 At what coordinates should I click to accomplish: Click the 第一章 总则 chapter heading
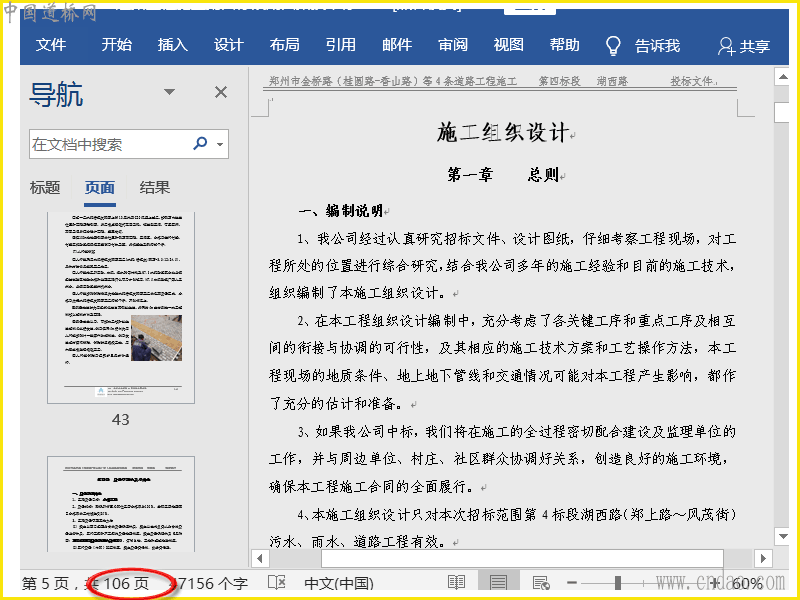click(x=503, y=174)
